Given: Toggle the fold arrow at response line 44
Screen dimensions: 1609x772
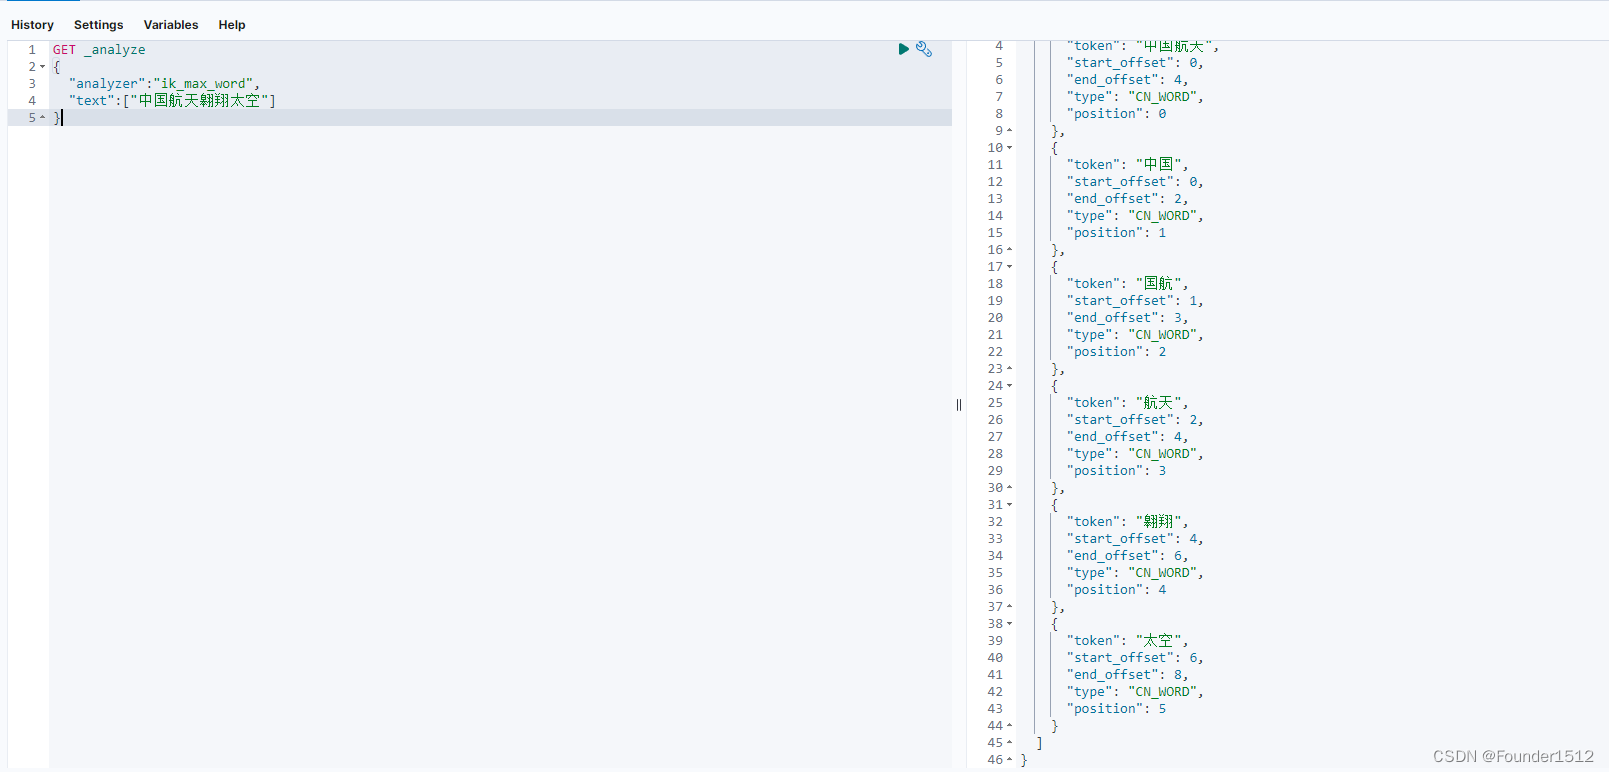Looking at the screenshot, I should [1009, 726].
